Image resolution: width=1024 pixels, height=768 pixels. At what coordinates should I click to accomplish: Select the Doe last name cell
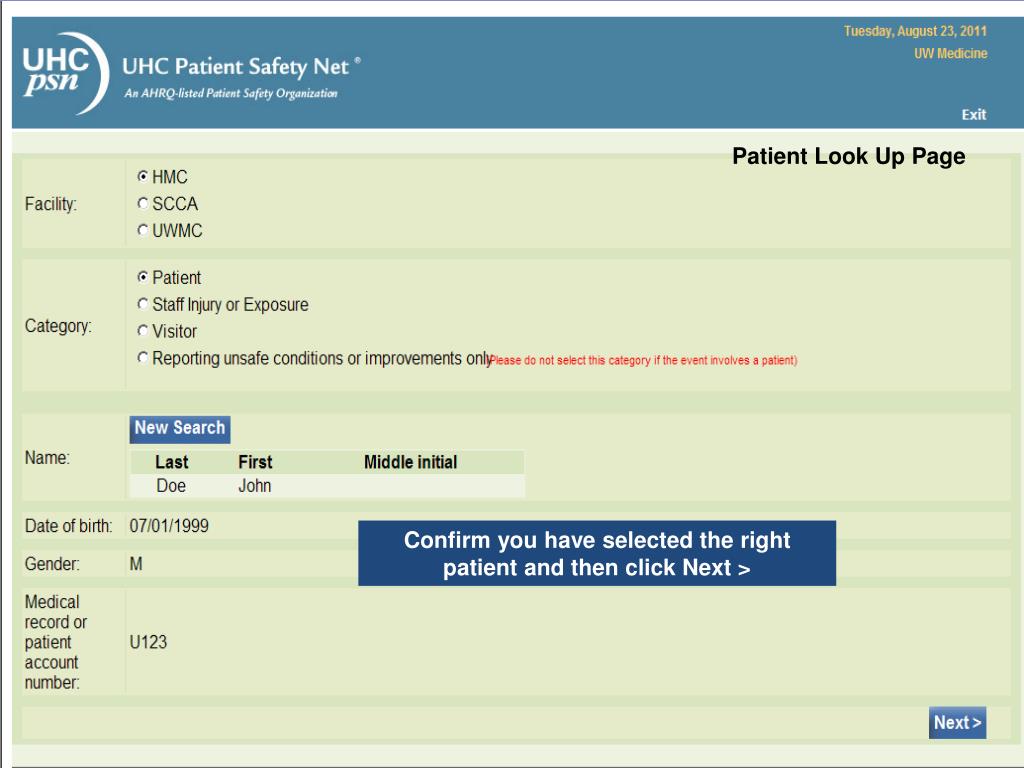click(171, 486)
